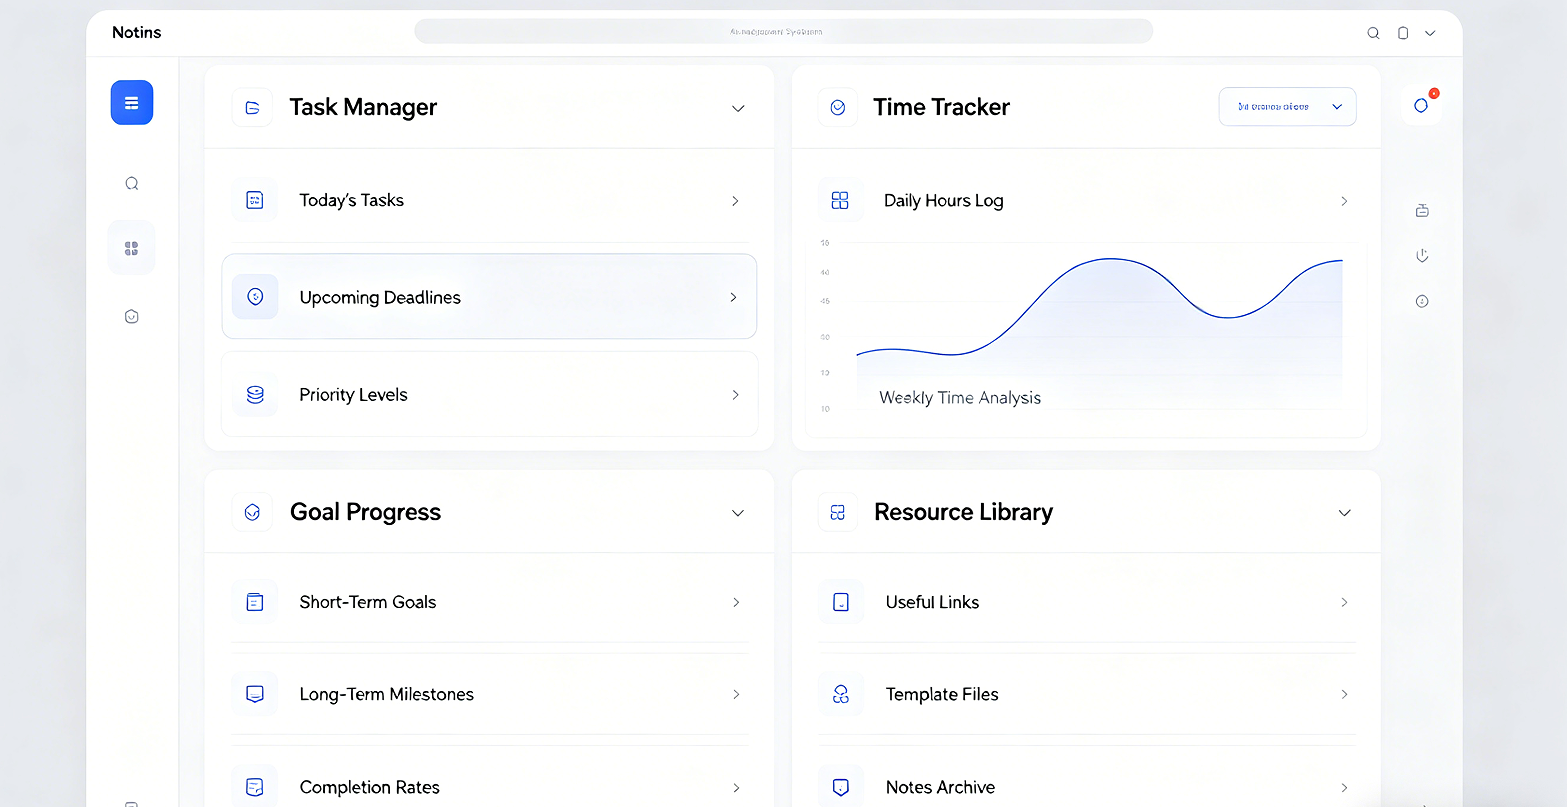This screenshot has height=807, width=1567.
Task: Open Daily Hours Log label
Action: tap(943, 200)
